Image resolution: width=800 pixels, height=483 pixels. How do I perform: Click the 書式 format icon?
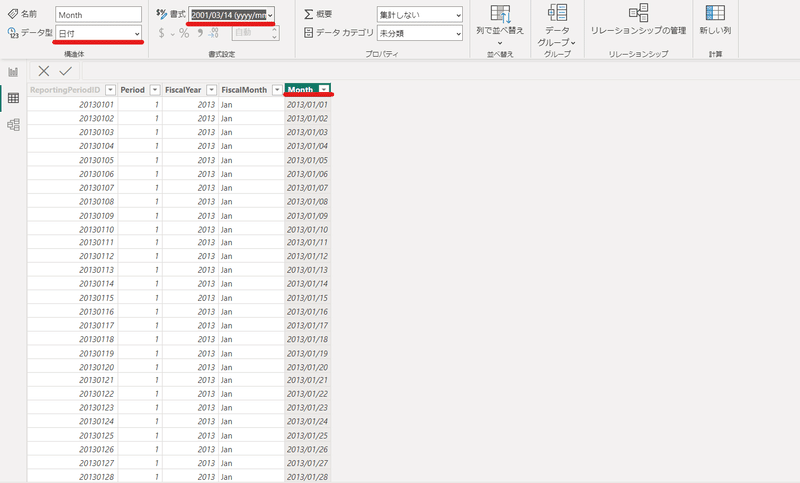162,14
